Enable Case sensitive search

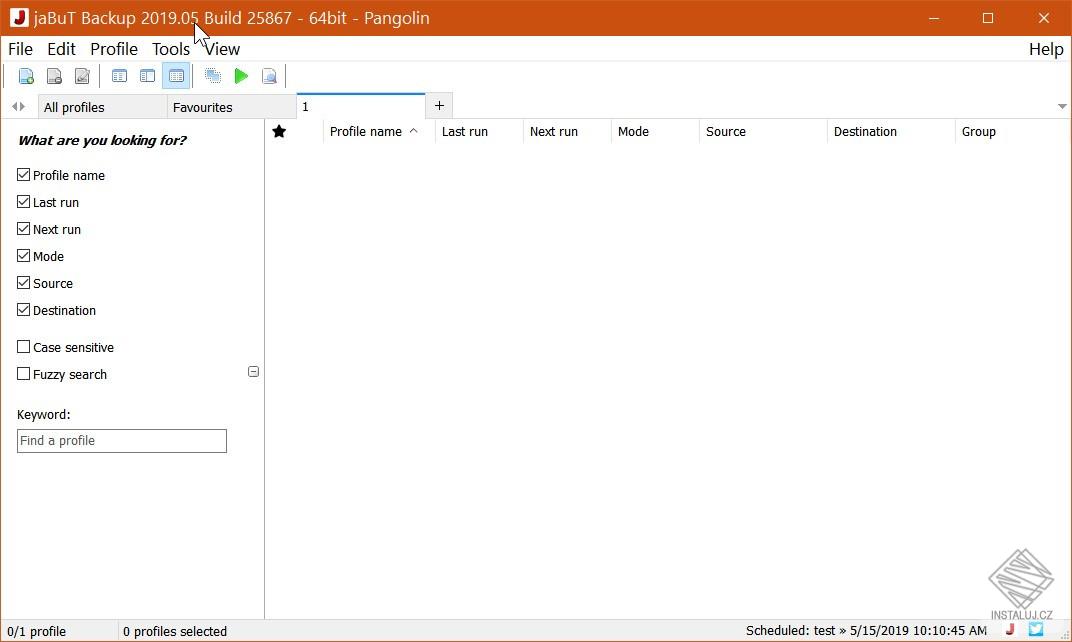(x=23, y=347)
